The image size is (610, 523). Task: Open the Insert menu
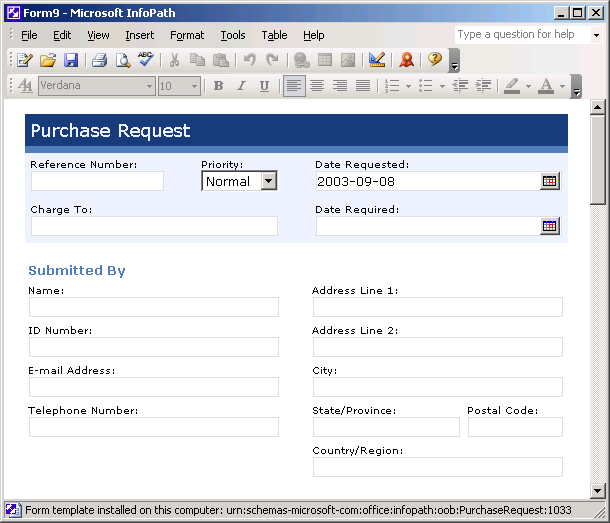(x=139, y=35)
